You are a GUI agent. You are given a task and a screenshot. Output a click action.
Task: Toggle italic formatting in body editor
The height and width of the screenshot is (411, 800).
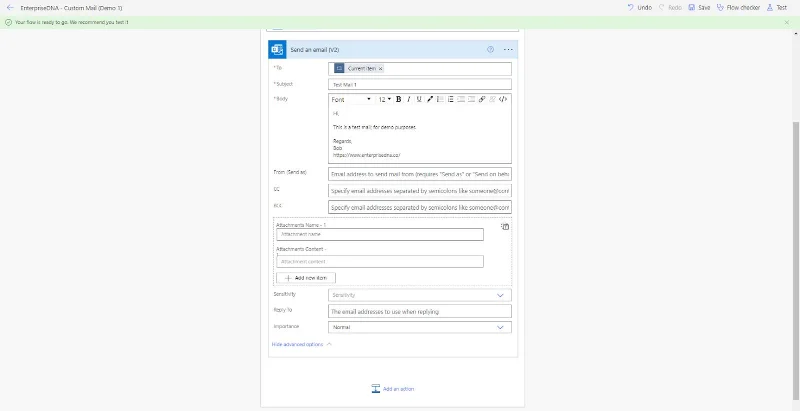coord(409,99)
